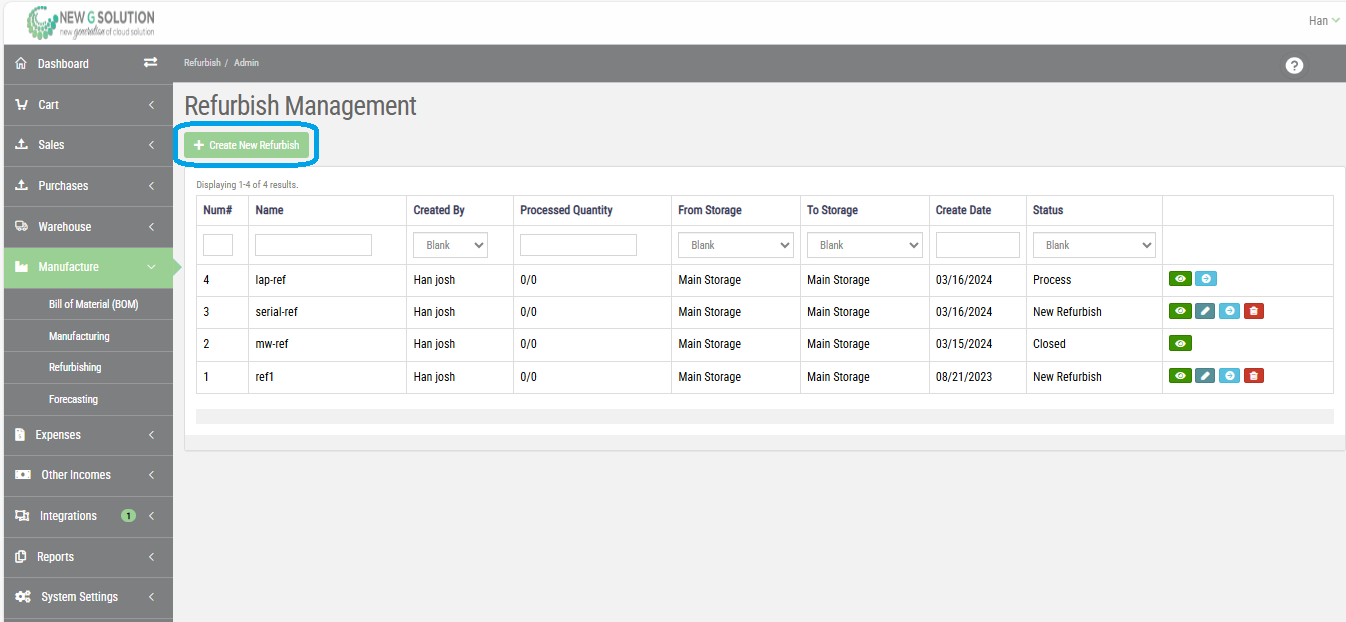Viewport: 1346px width, 622px height.
Task: Click the Warehouse truck icon
Action: [22, 226]
